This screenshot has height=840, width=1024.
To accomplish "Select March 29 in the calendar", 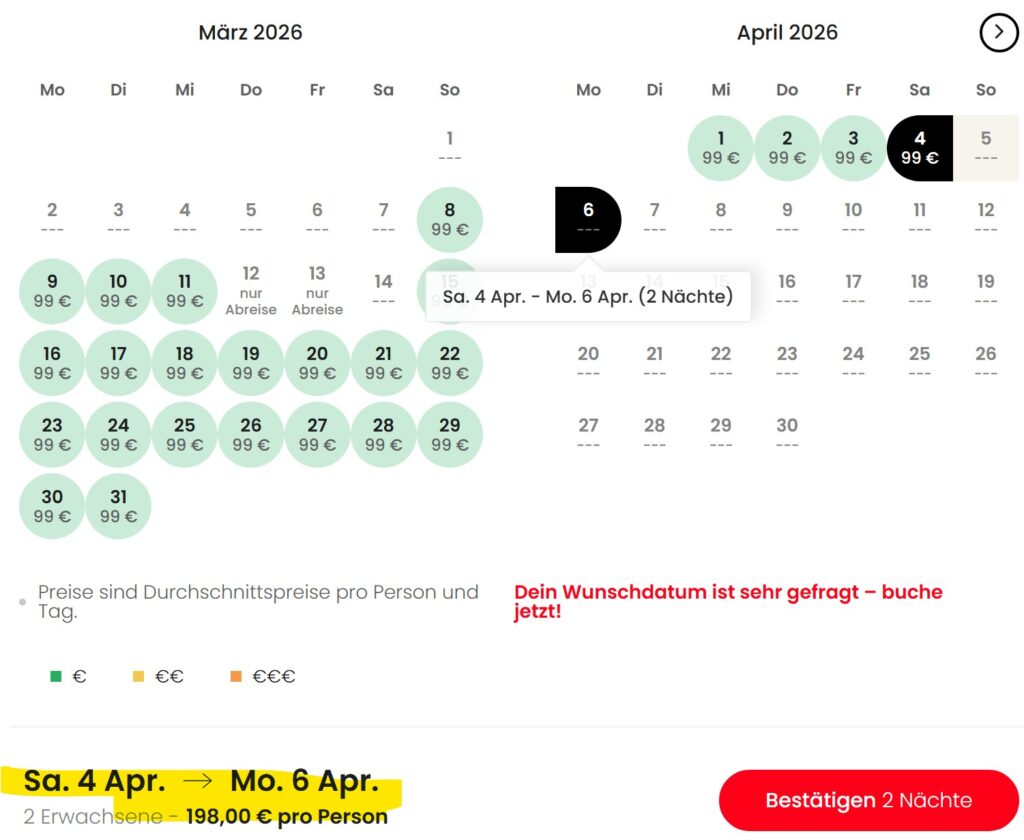I will (450, 434).
